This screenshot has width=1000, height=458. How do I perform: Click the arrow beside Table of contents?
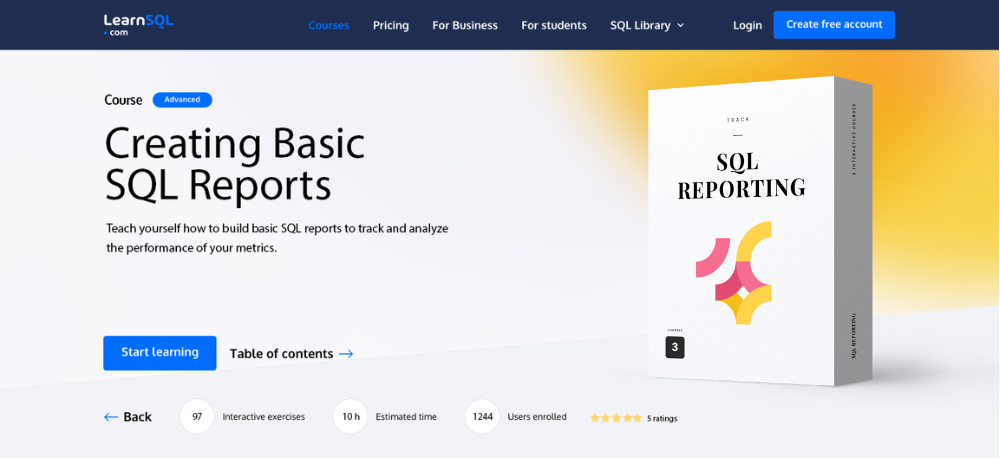346,354
